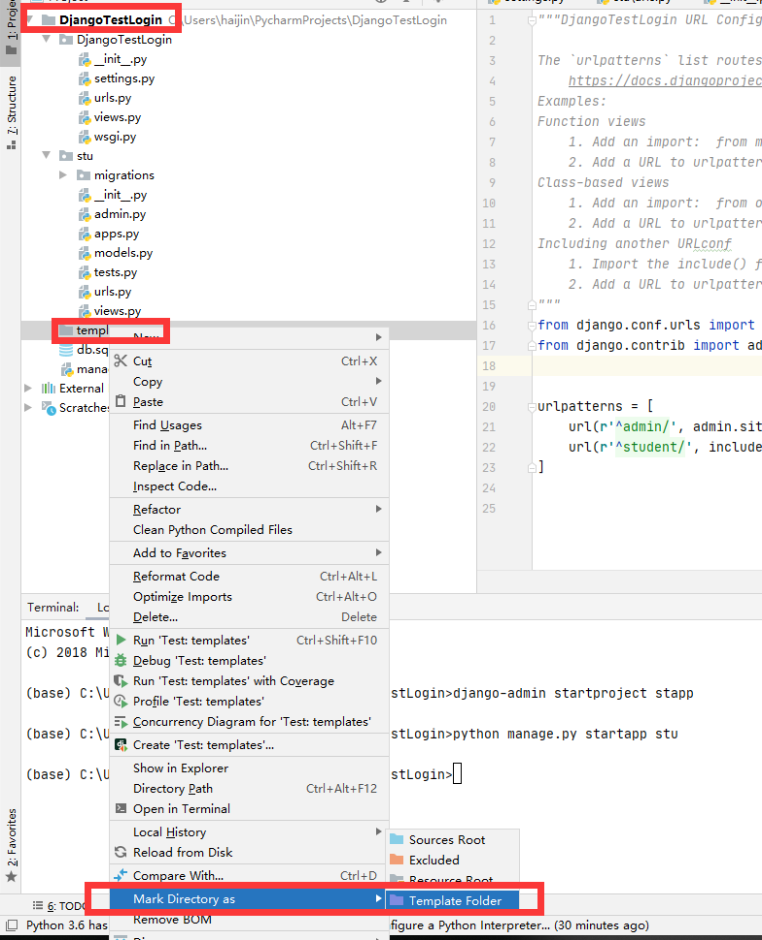Open the Add to Favorites submenu arrow
The width and height of the screenshot is (762, 940).
point(378,552)
